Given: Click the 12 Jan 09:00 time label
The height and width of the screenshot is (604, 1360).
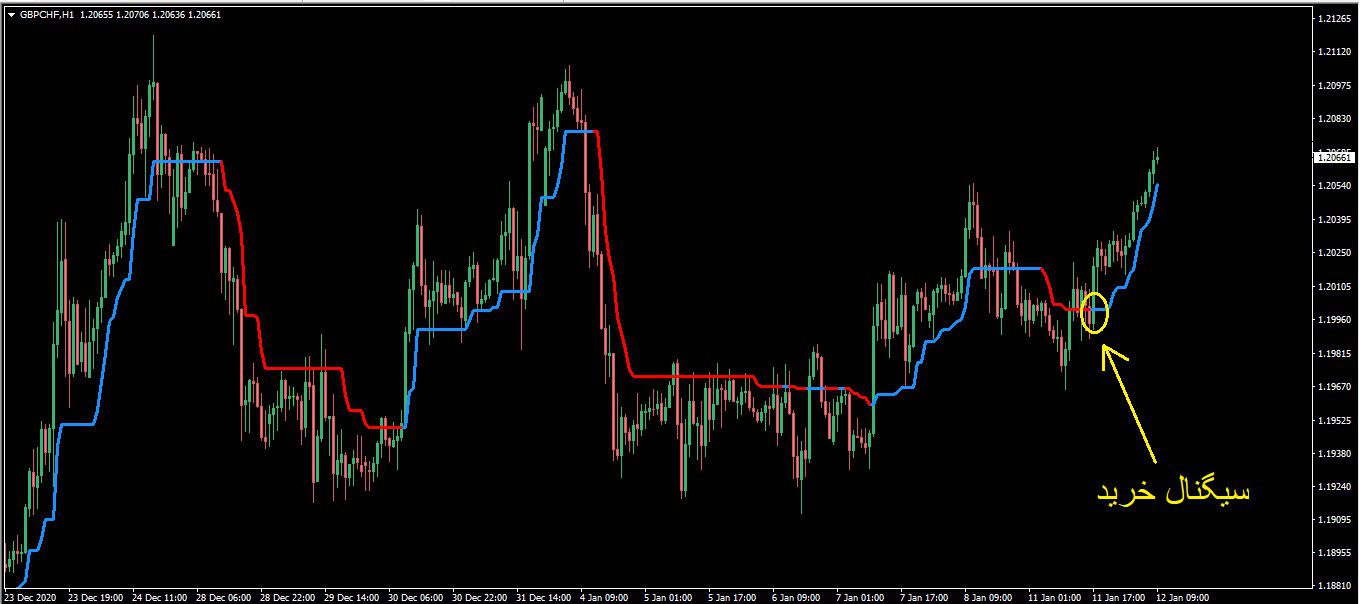Looking at the screenshot, I should 1183,598.
